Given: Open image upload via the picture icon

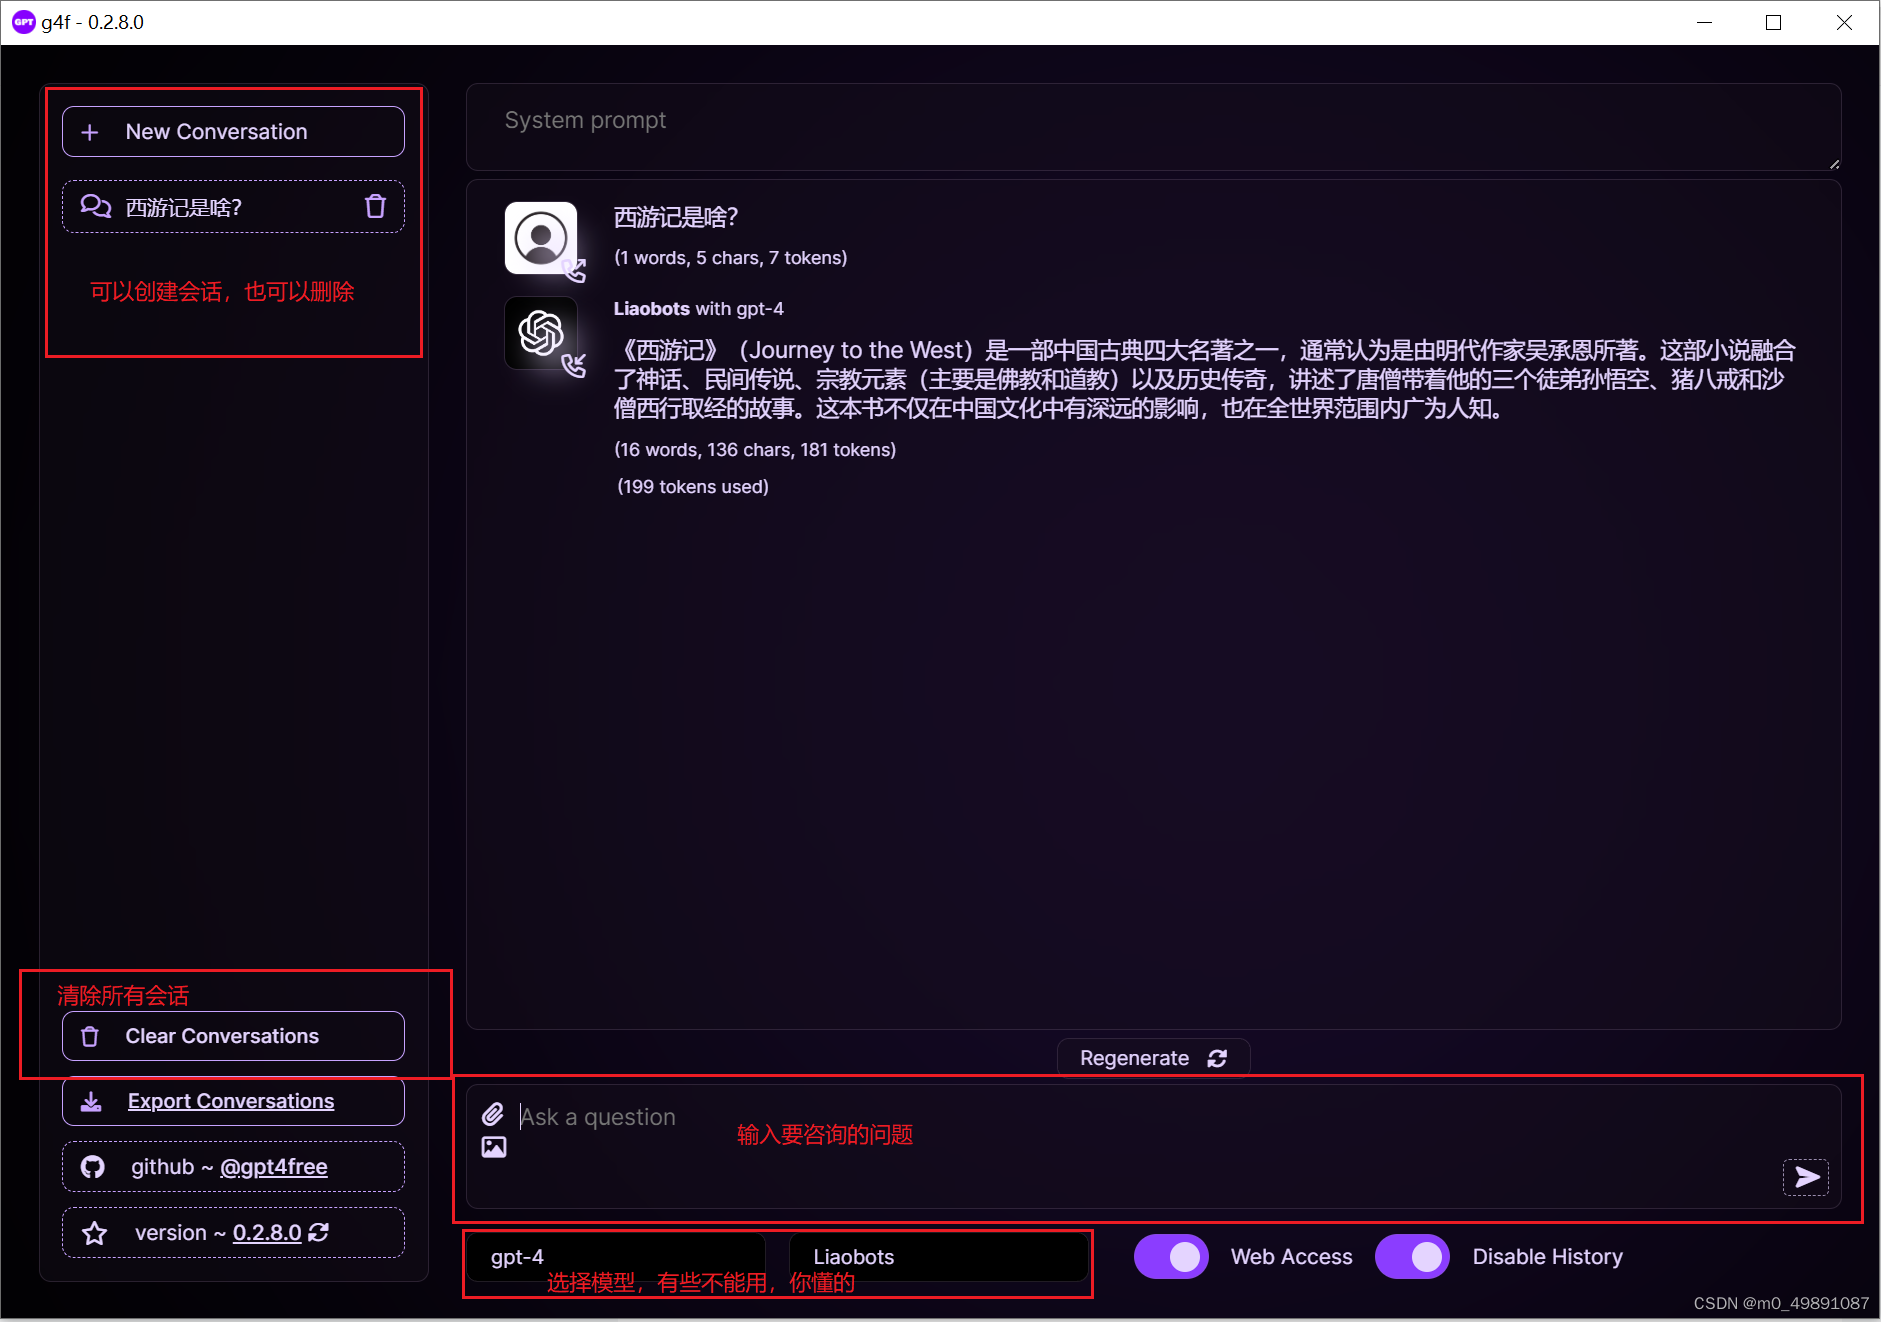Looking at the screenshot, I should [x=494, y=1147].
